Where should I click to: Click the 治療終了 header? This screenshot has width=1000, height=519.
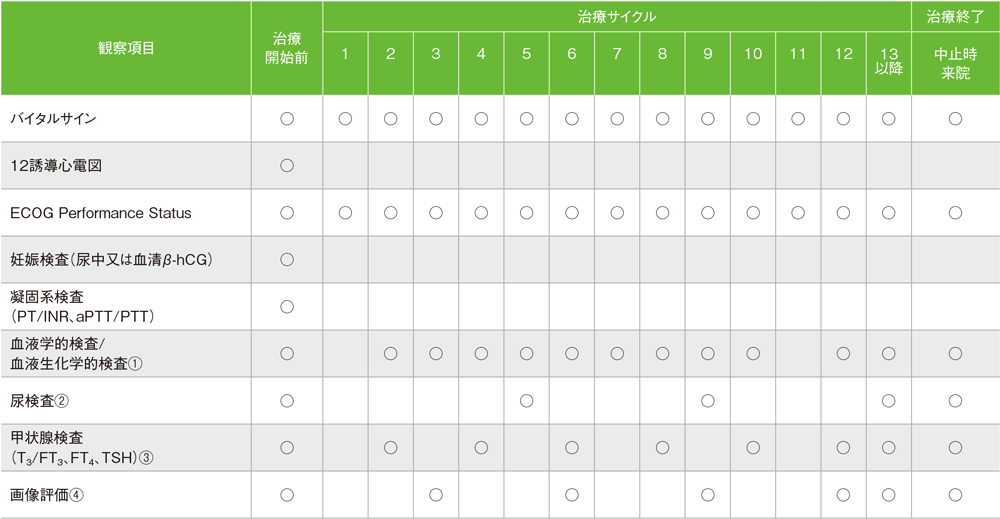pyautogui.click(x=955, y=17)
